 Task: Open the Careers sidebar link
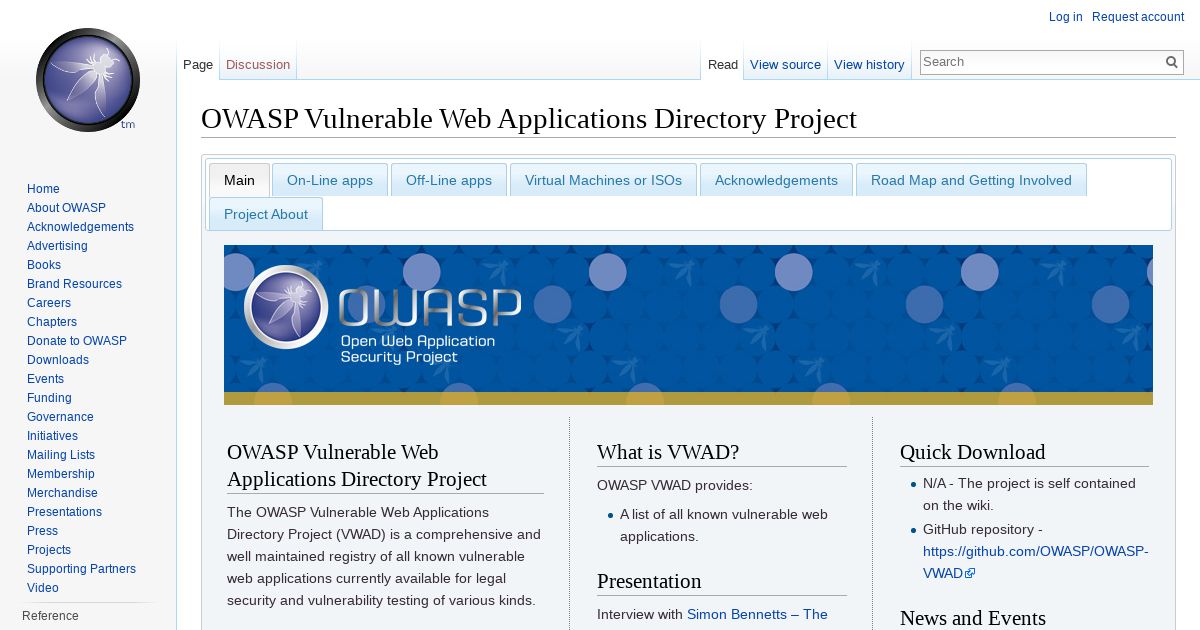click(49, 303)
